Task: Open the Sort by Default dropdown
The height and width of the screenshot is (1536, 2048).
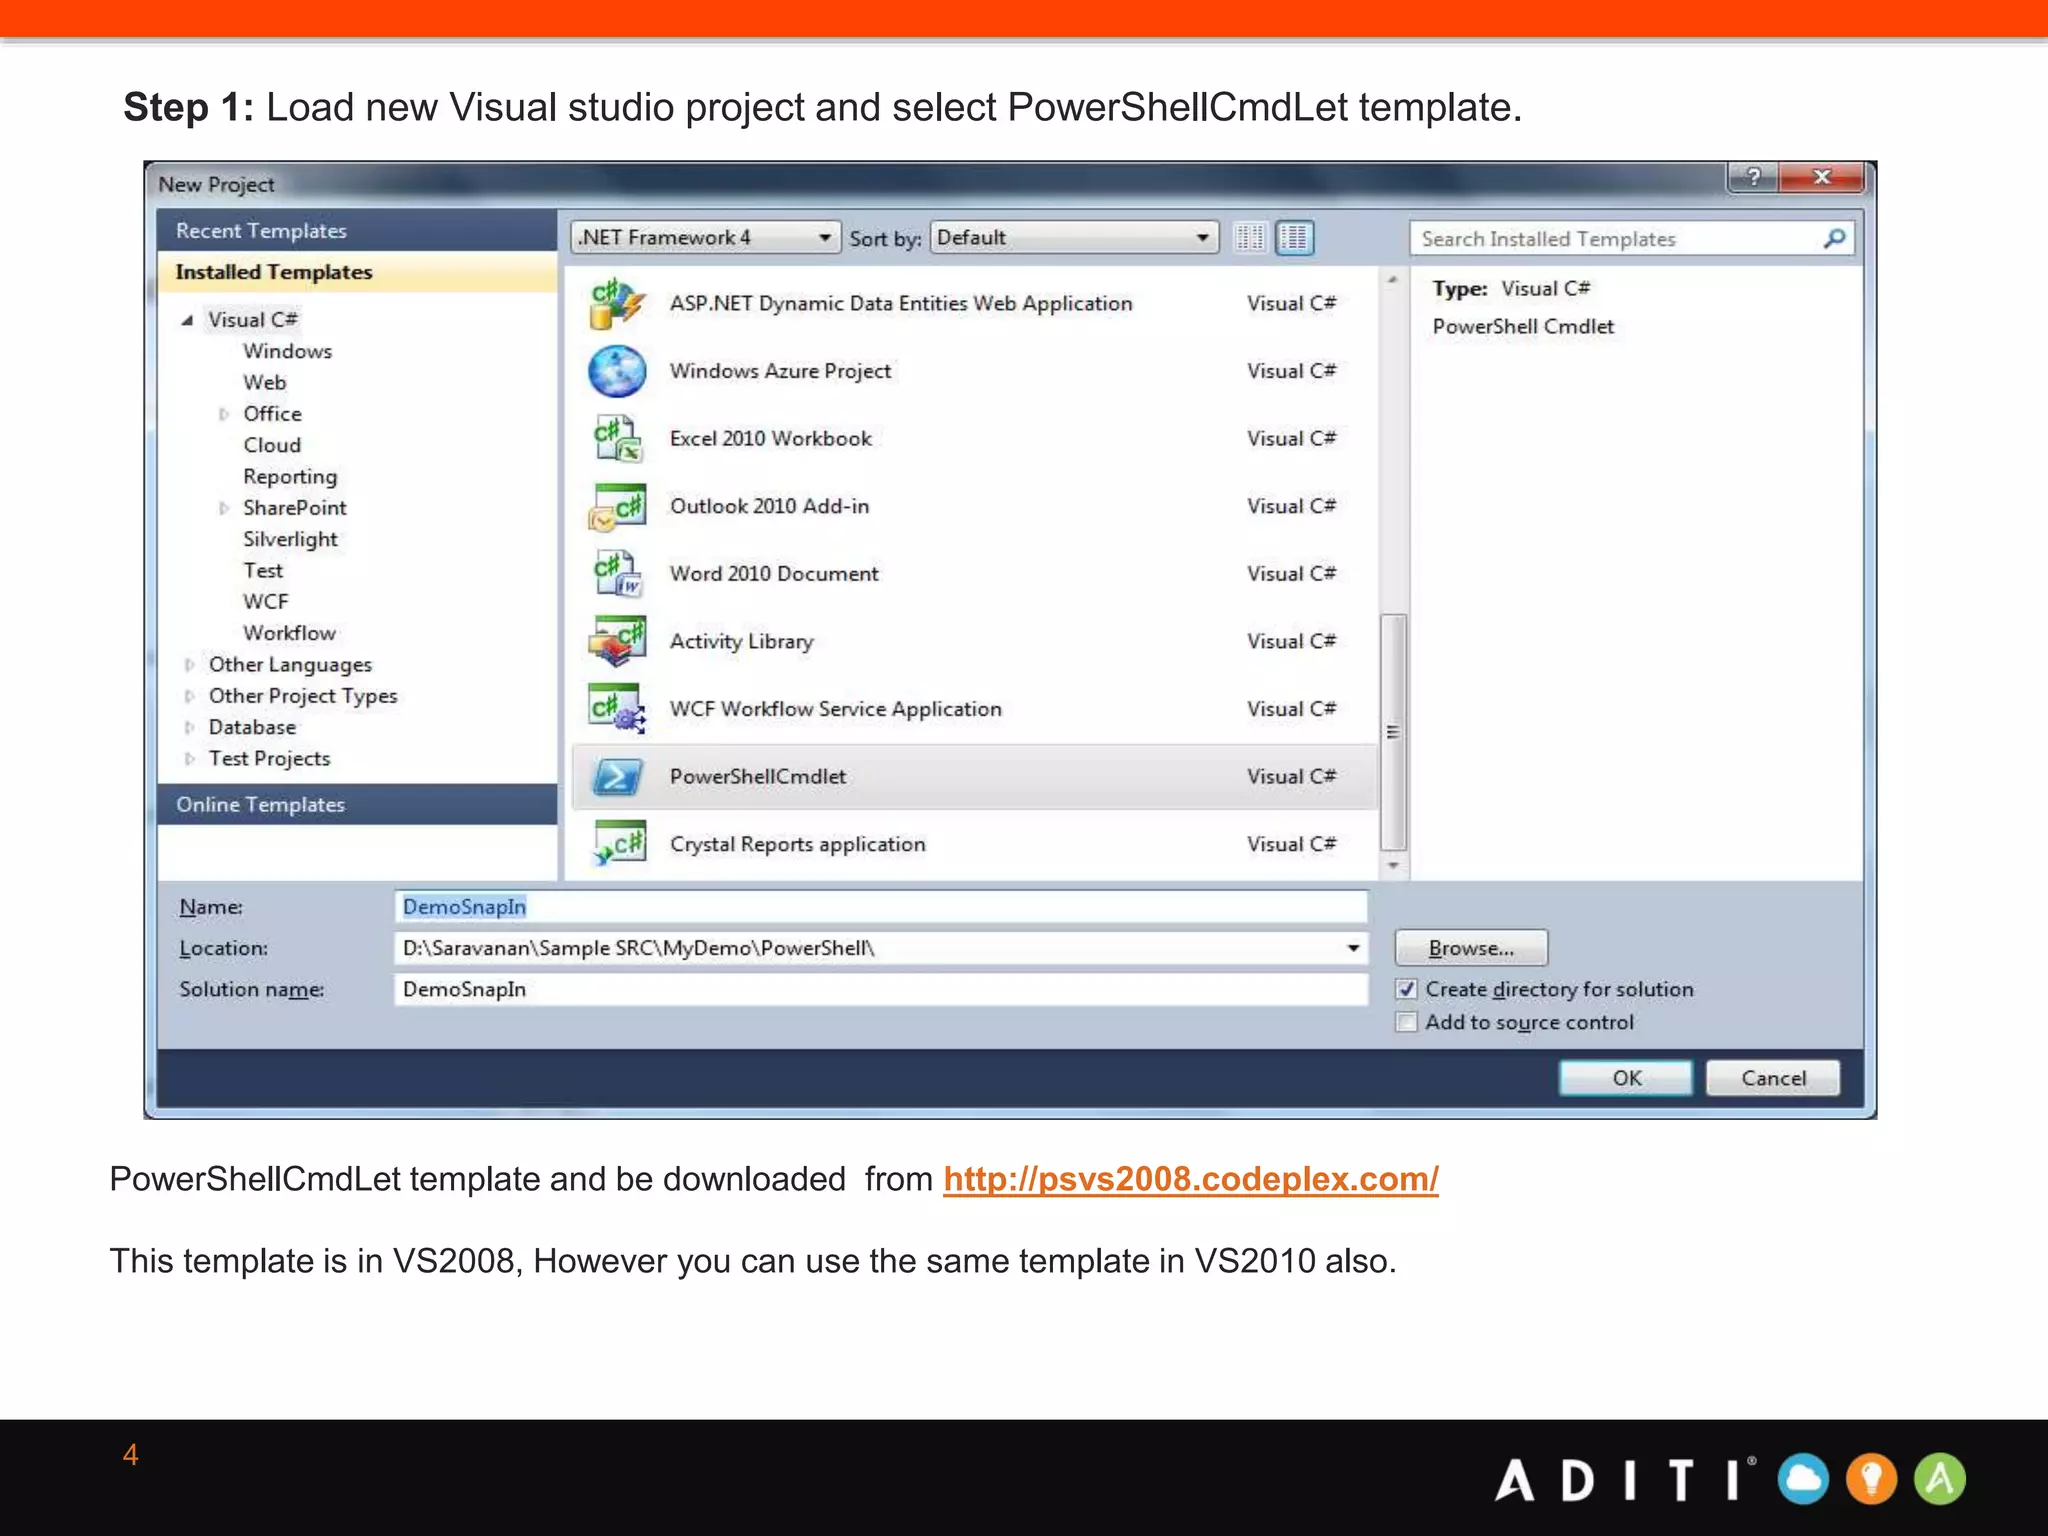Action: (x=1074, y=237)
